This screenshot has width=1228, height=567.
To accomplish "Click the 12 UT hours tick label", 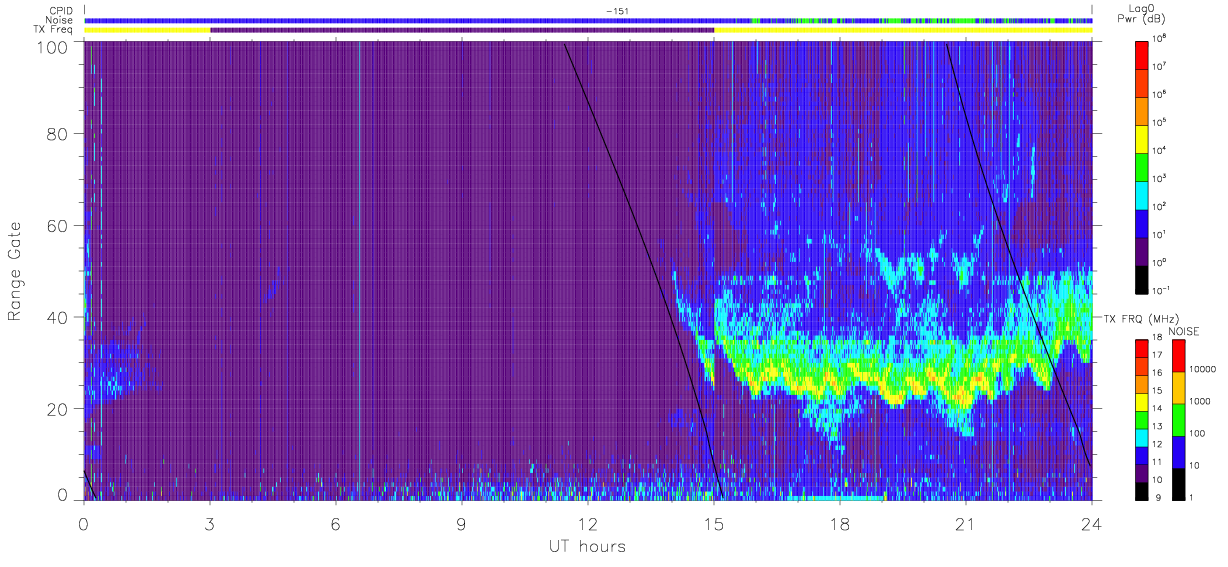I will (x=587, y=522).
